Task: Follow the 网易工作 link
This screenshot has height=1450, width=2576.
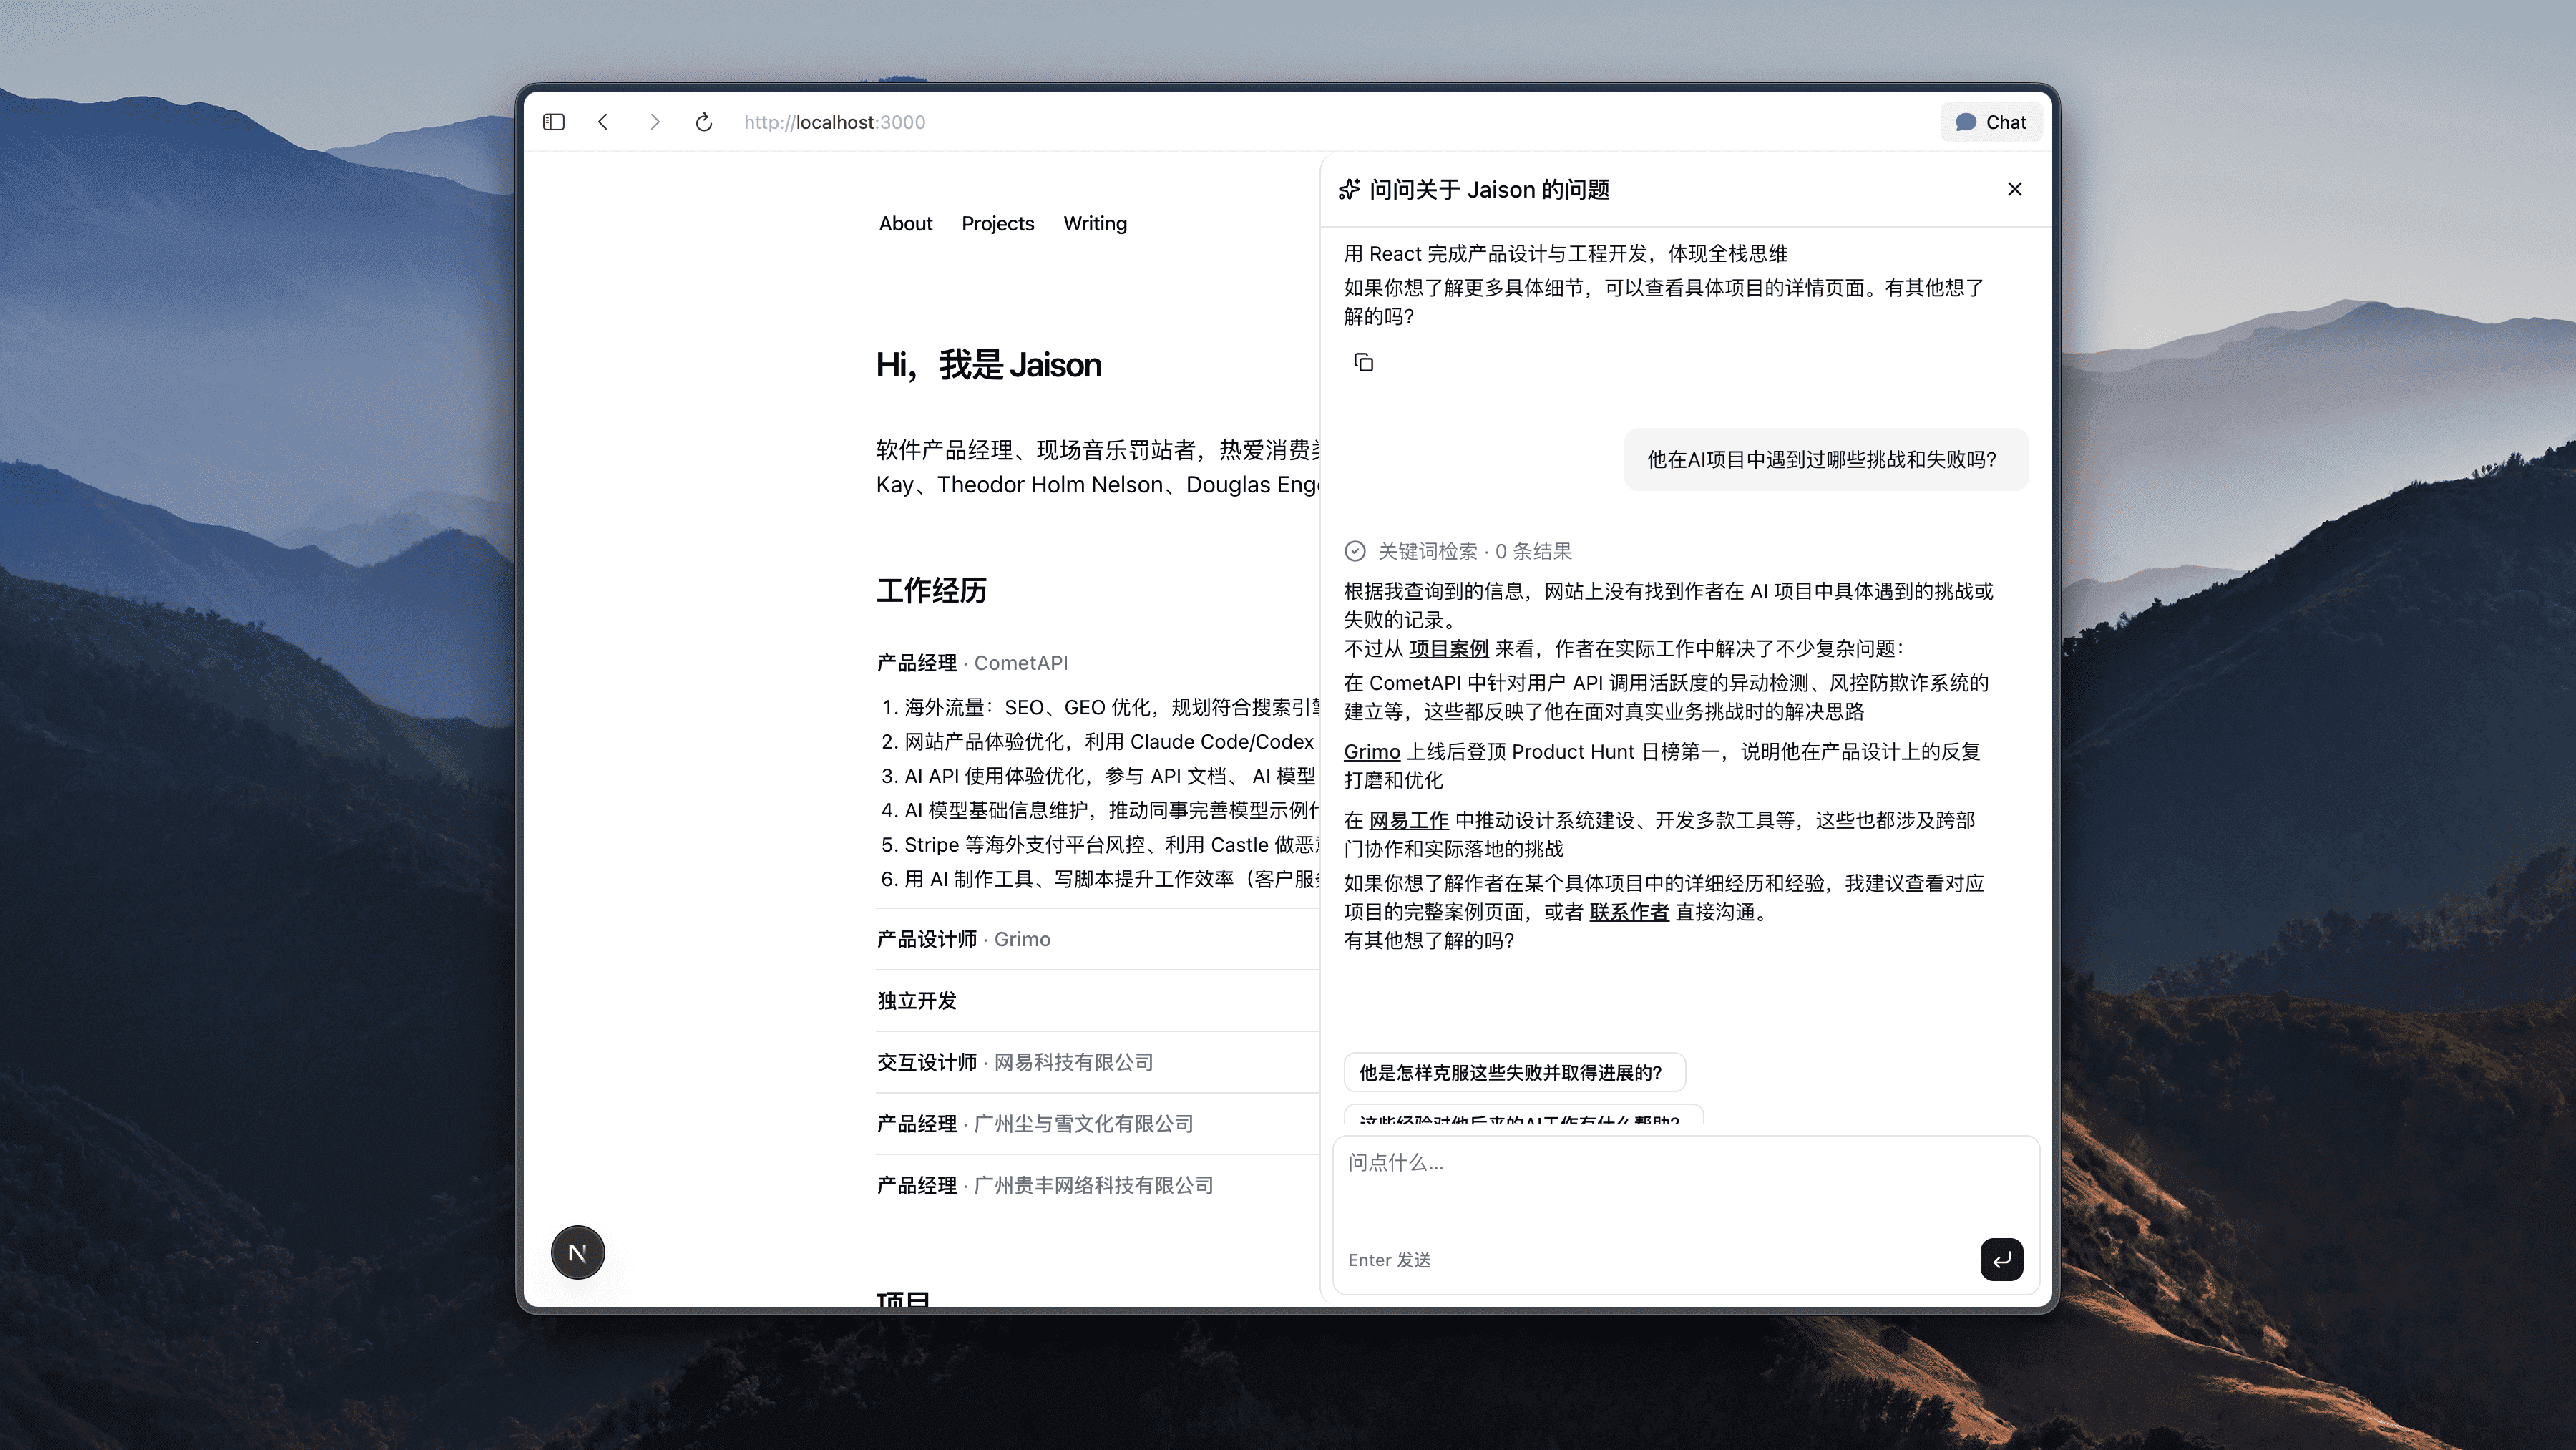Action: click(1408, 821)
